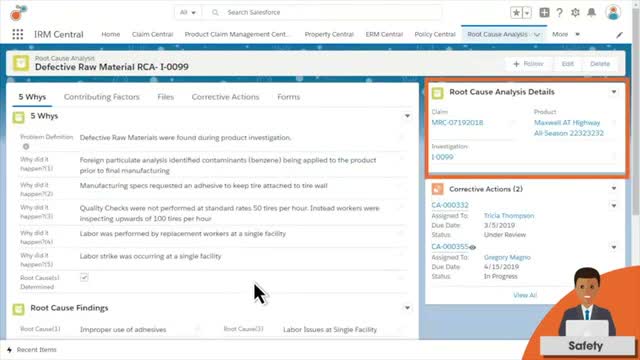640x360 pixels.
Task: Collapse the 5 Whys section arrow
Action: pos(407,116)
